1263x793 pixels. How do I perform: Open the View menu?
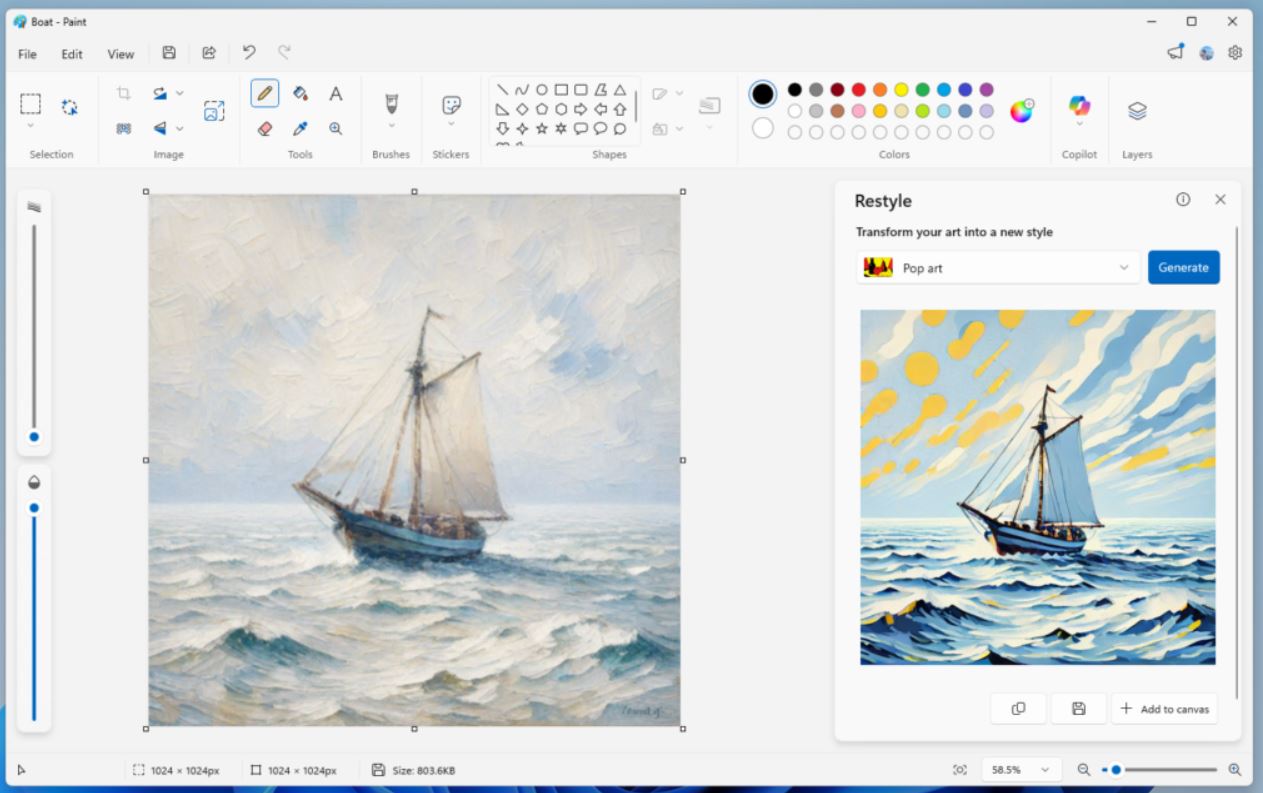[120, 54]
